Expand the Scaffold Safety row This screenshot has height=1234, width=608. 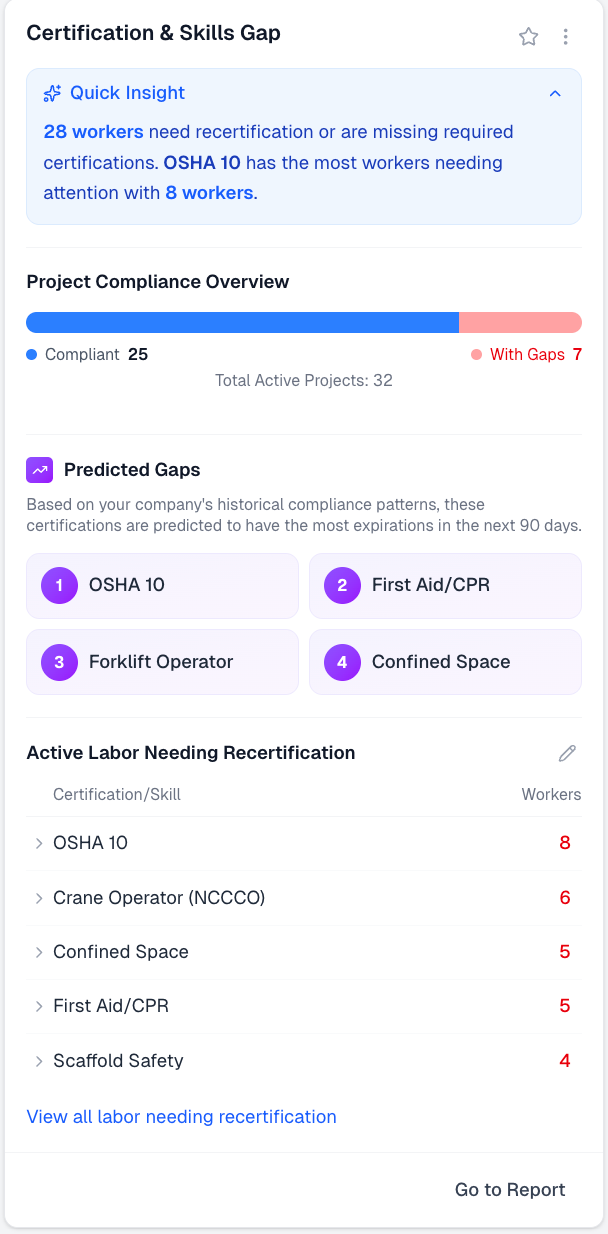tap(39, 1061)
